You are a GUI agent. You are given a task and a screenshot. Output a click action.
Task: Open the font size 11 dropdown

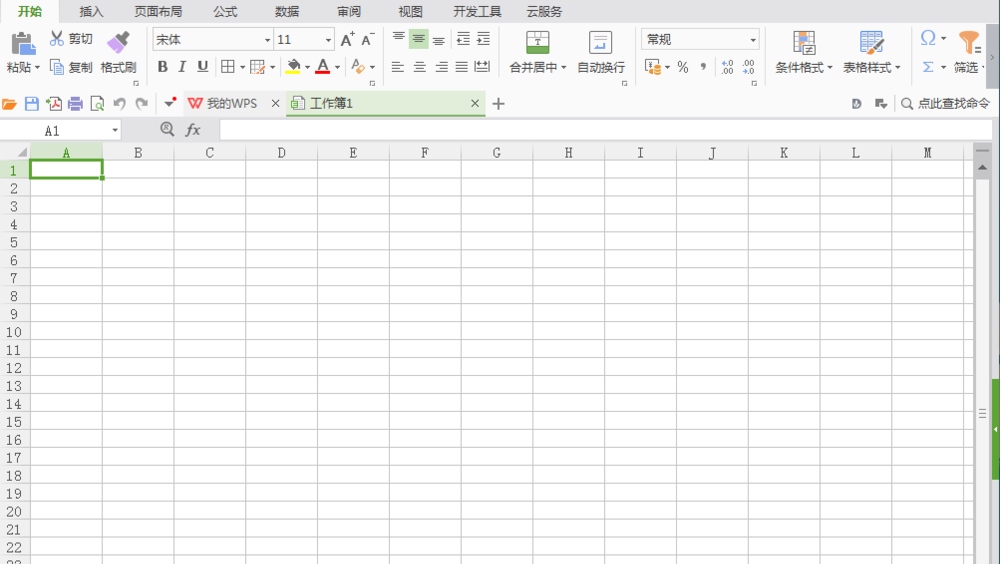[x=328, y=40]
